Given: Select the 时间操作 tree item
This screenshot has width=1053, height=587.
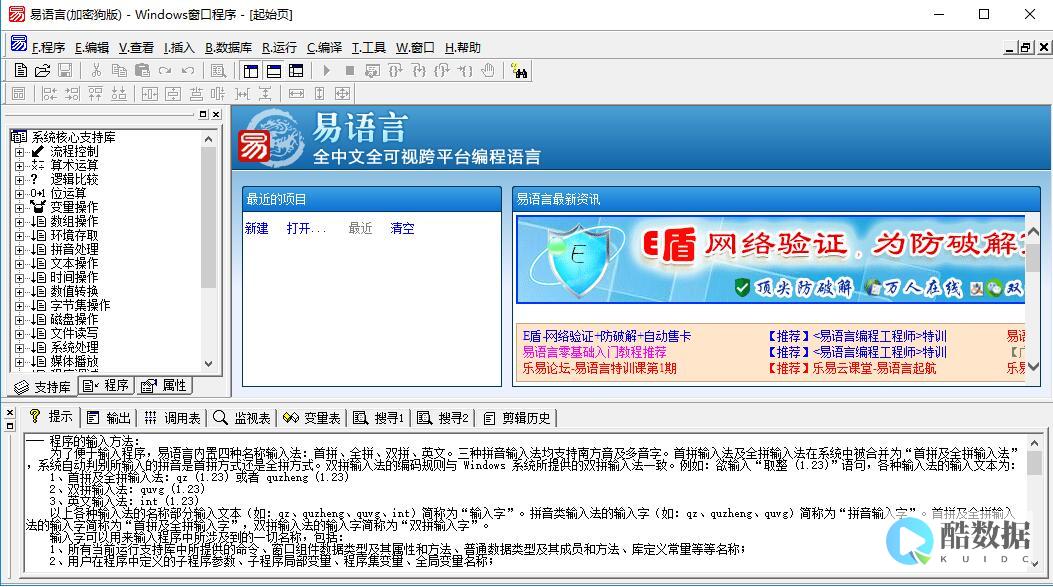Looking at the screenshot, I should coord(75,277).
